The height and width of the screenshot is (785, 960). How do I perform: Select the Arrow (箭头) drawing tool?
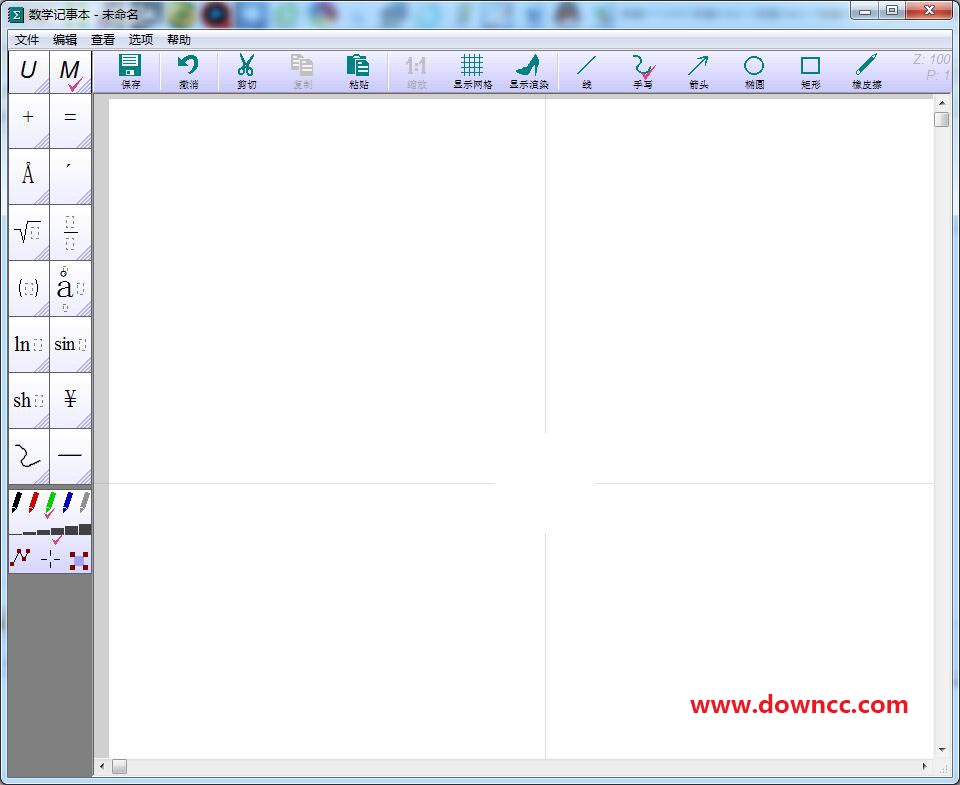click(698, 71)
